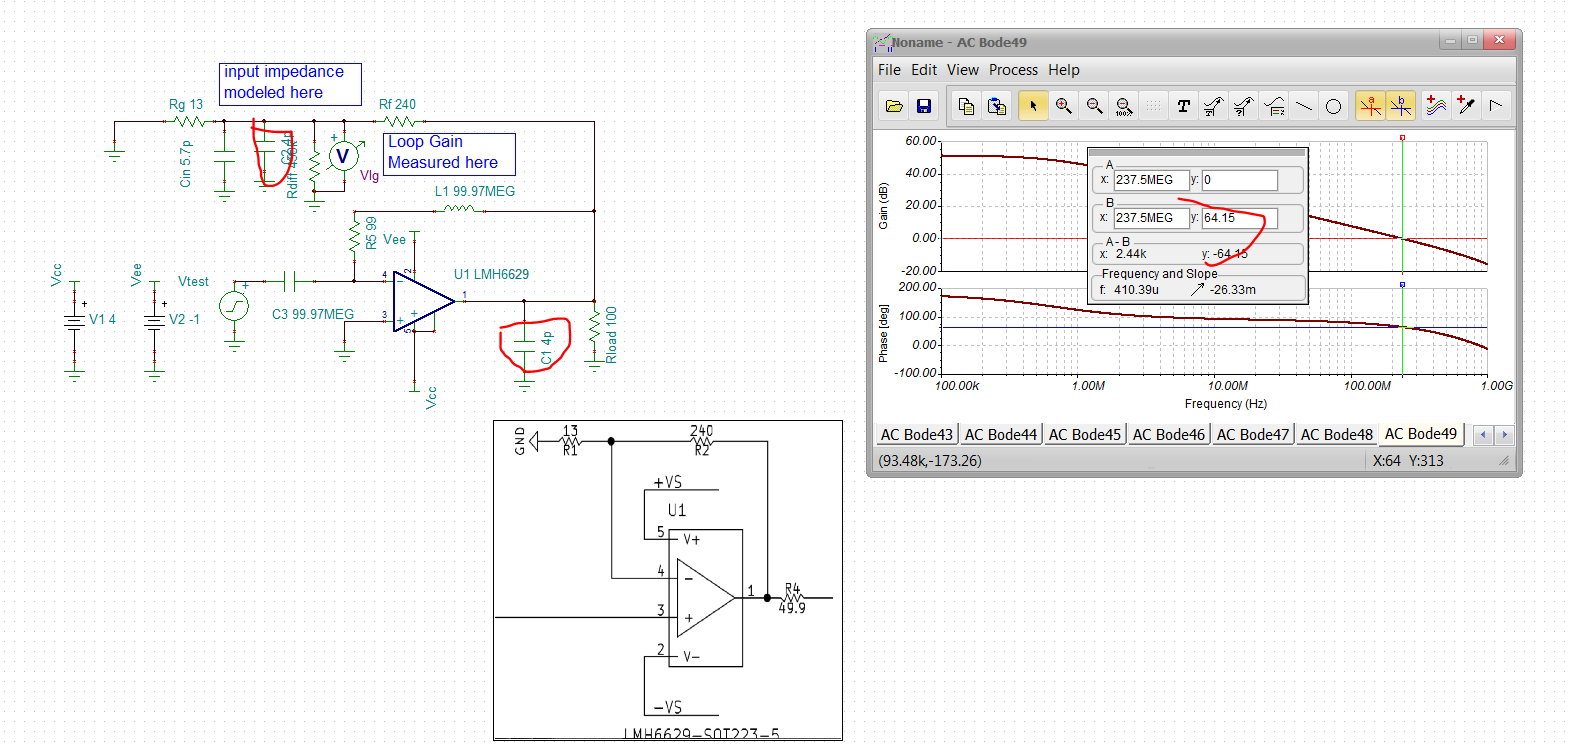Click the 'V2 -1' battery label
1570x745 pixels.
(x=184, y=319)
